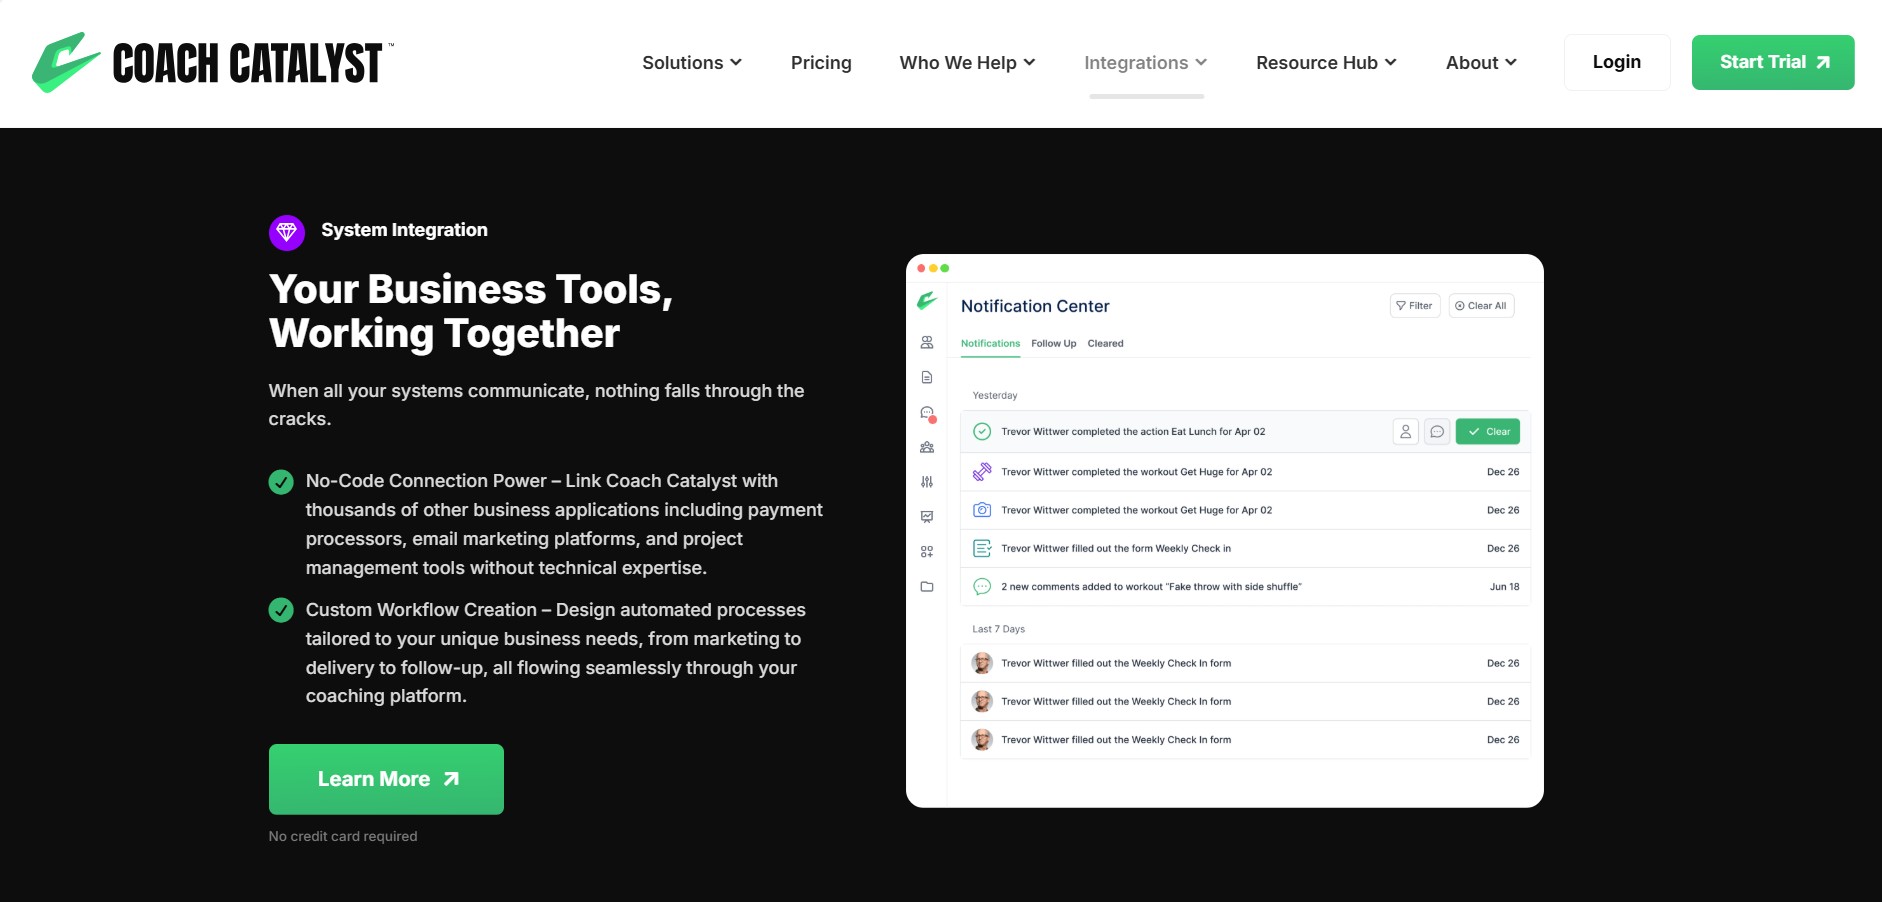The width and height of the screenshot is (1882, 902).
Task: Open the settings sliders icon in sidebar
Action: pyautogui.click(x=927, y=482)
